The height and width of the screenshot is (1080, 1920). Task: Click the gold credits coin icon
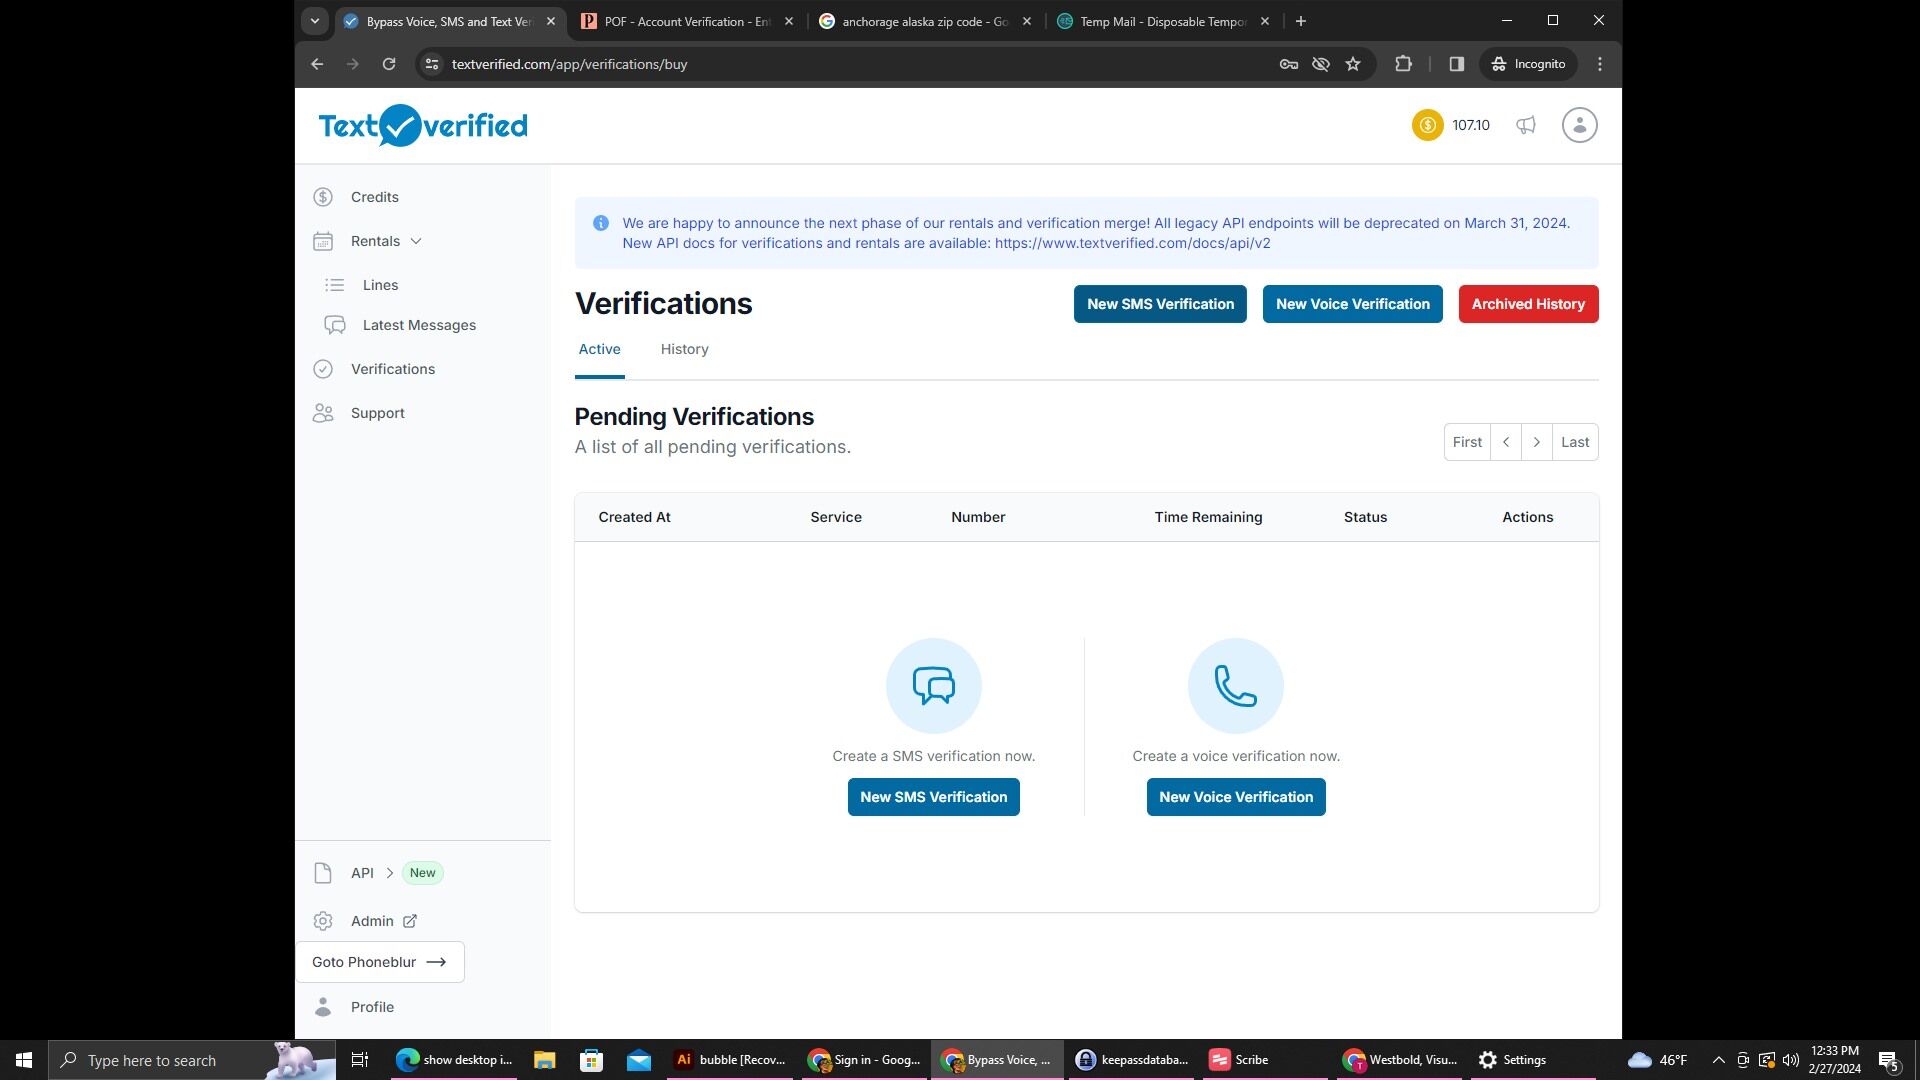click(1427, 125)
